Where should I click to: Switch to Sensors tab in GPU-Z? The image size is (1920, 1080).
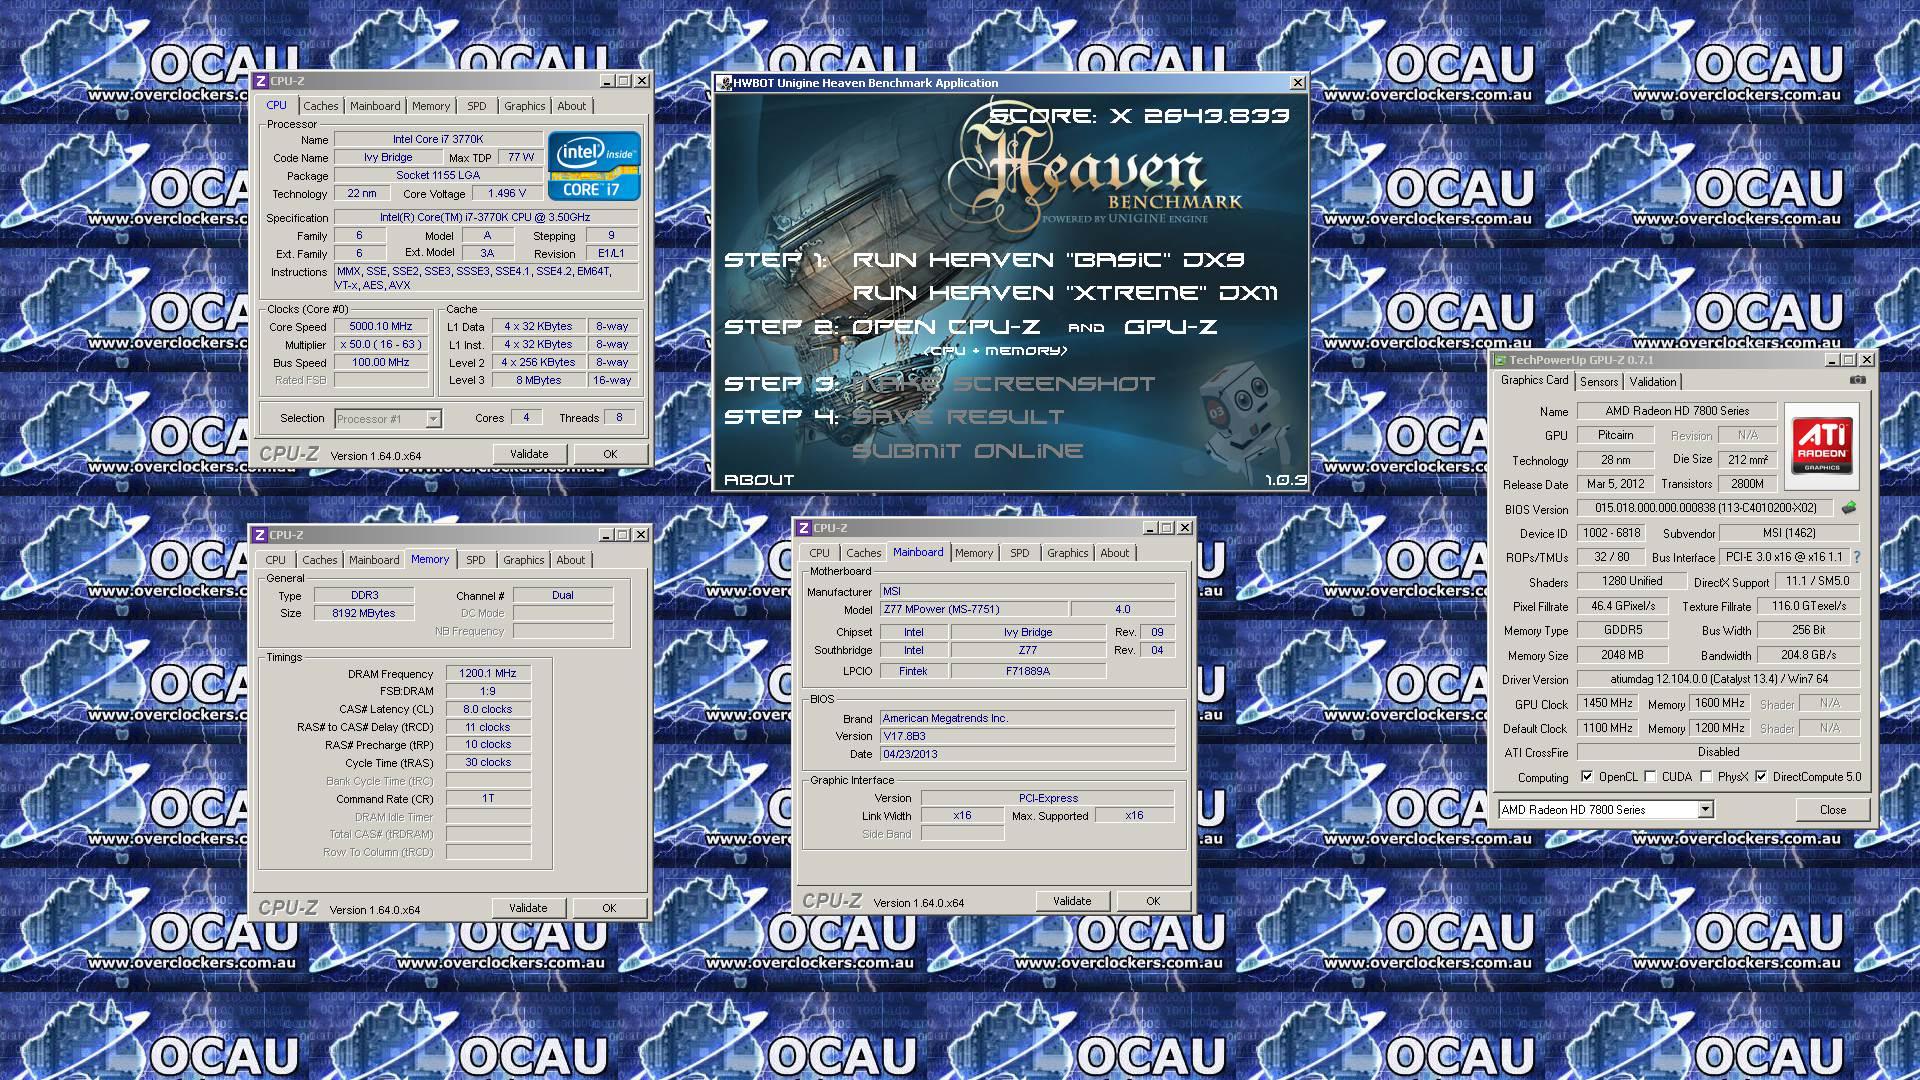click(x=1598, y=382)
